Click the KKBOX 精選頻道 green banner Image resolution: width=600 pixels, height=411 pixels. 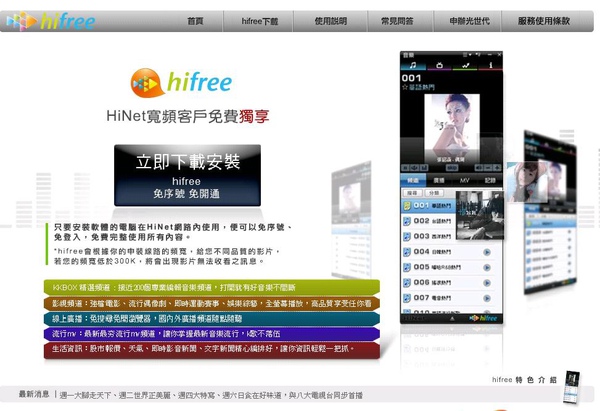pos(212,287)
